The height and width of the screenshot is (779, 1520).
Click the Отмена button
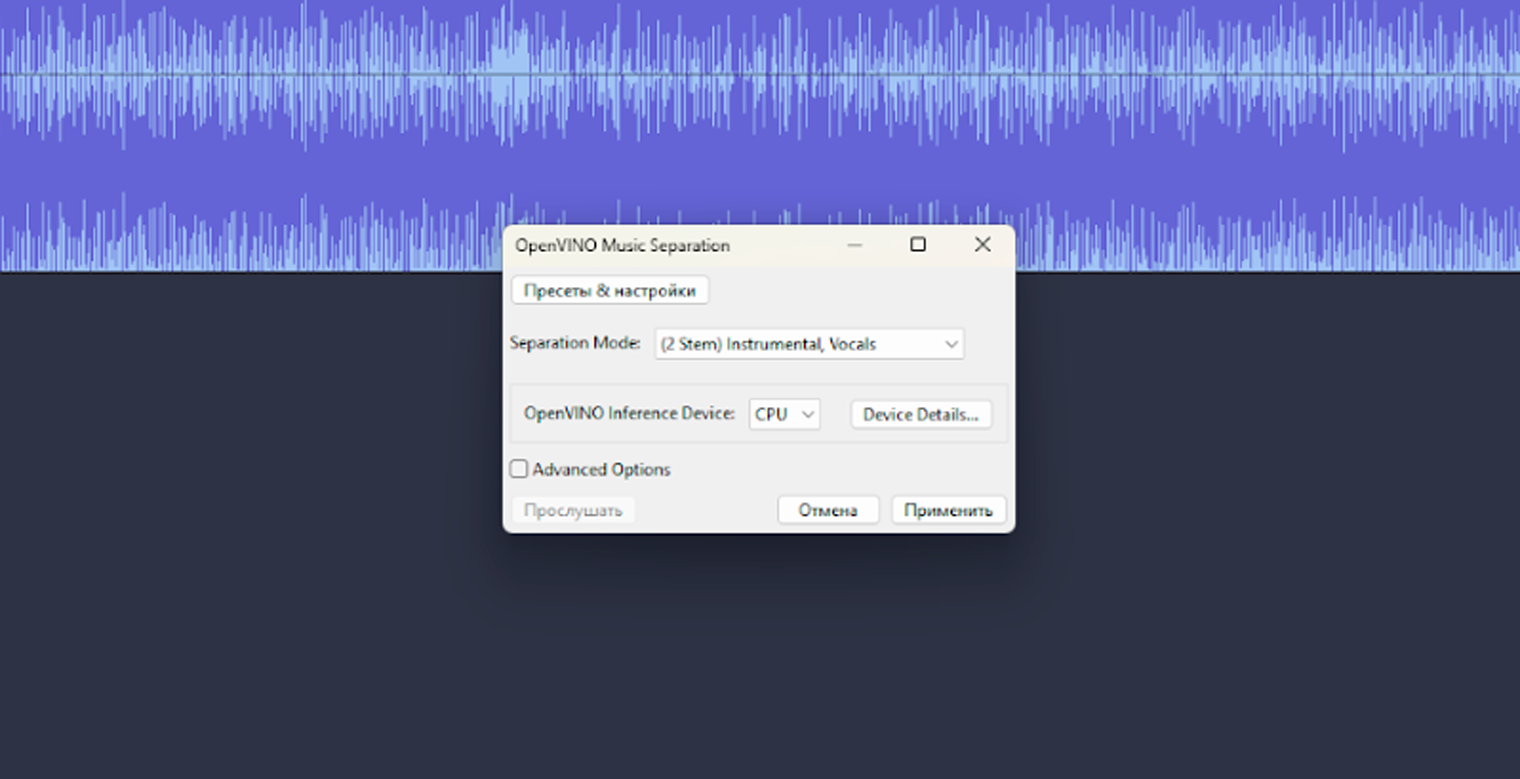828,510
